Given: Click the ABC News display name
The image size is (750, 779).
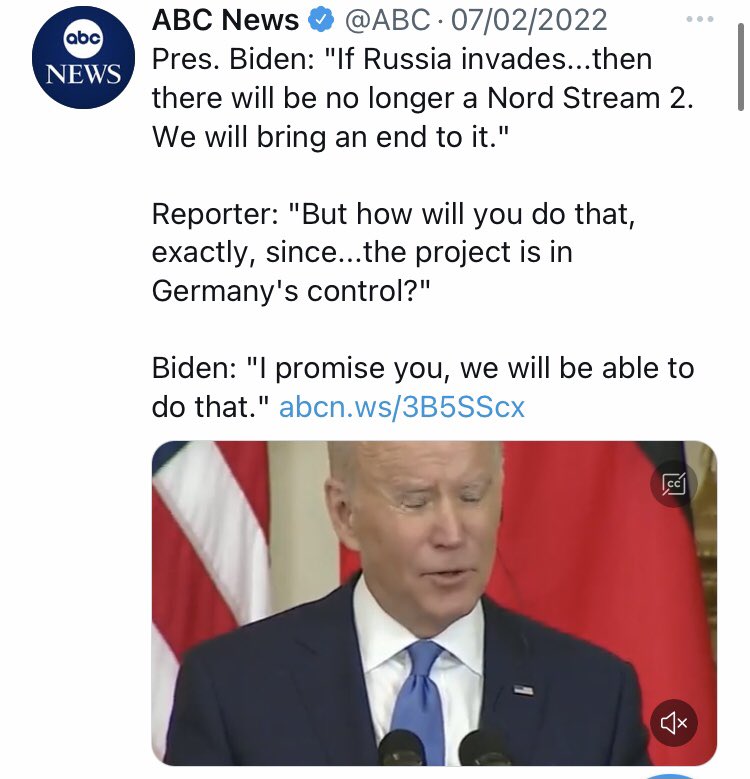Looking at the screenshot, I should 225,20.
